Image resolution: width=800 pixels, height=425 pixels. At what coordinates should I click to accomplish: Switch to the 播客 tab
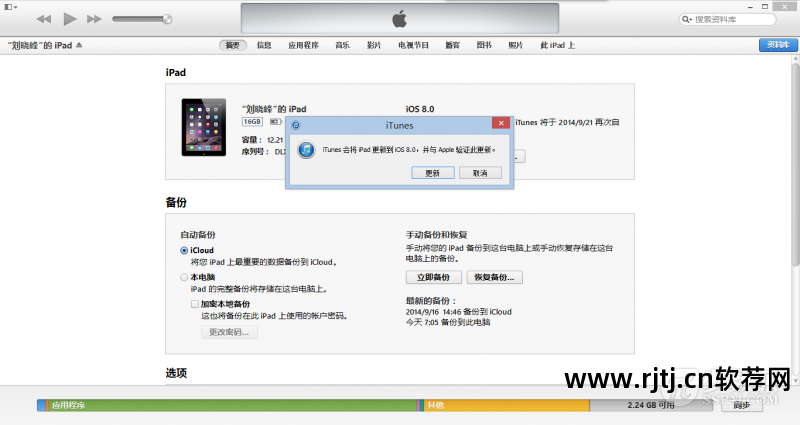[x=453, y=45]
